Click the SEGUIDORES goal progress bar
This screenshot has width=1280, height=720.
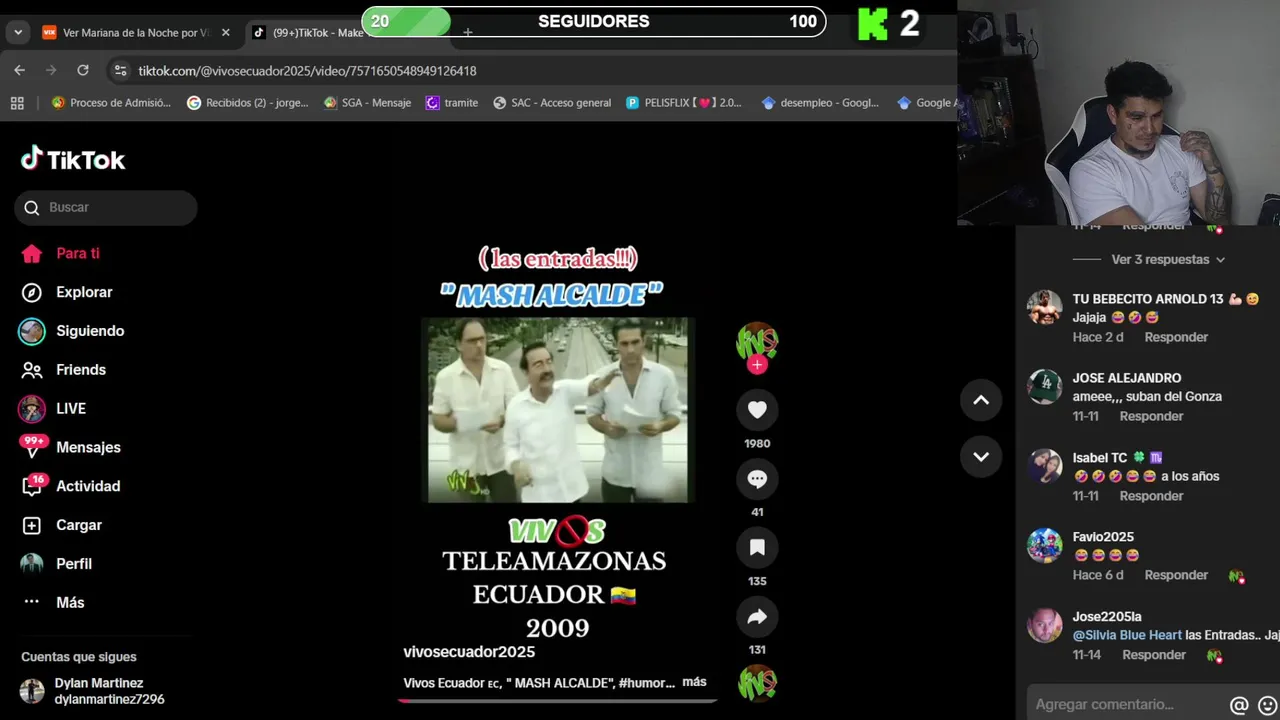tap(594, 21)
